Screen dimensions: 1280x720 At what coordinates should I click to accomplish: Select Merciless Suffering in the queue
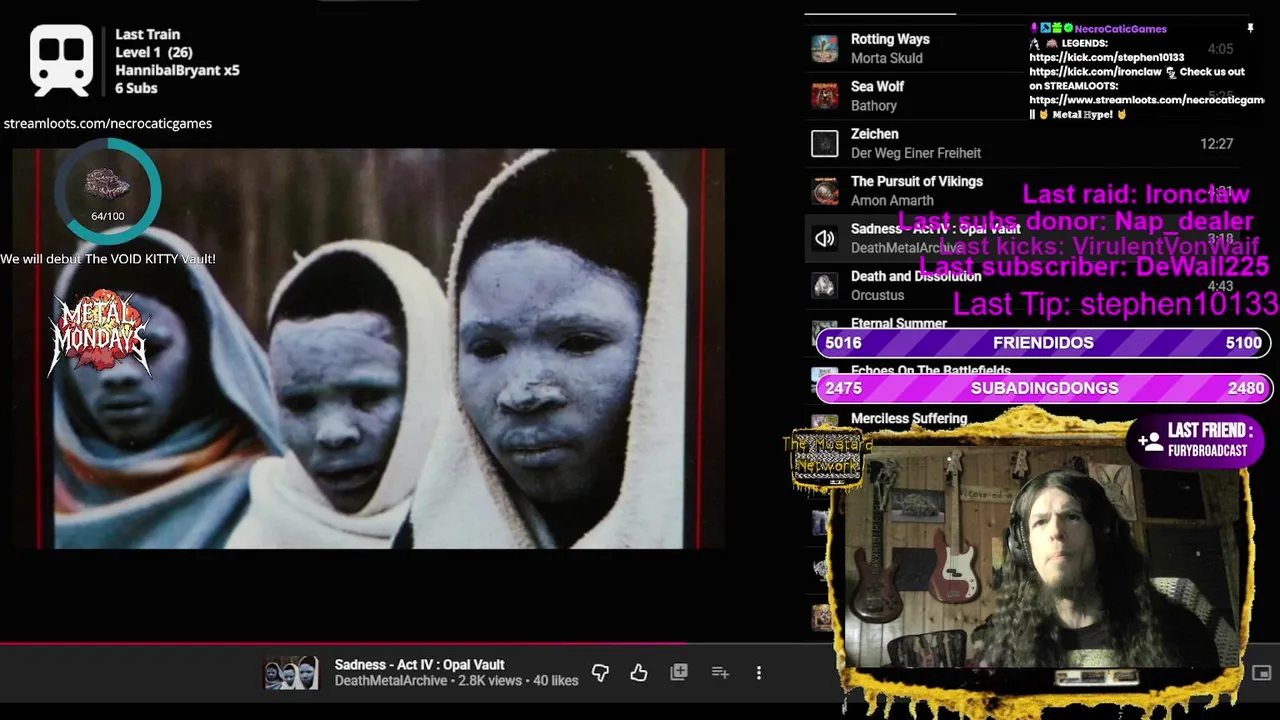(x=909, y=419)
